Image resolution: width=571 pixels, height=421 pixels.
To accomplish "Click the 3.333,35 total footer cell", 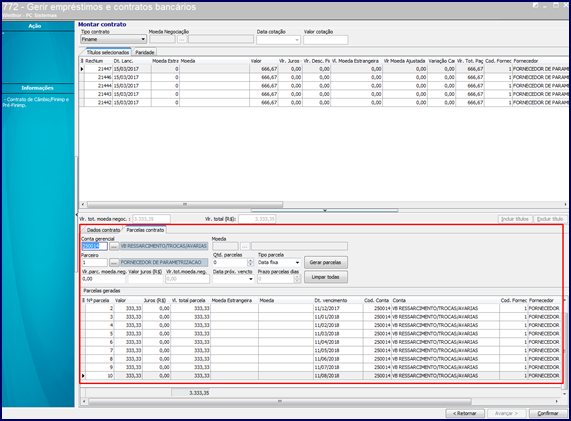I will (191, 393).
